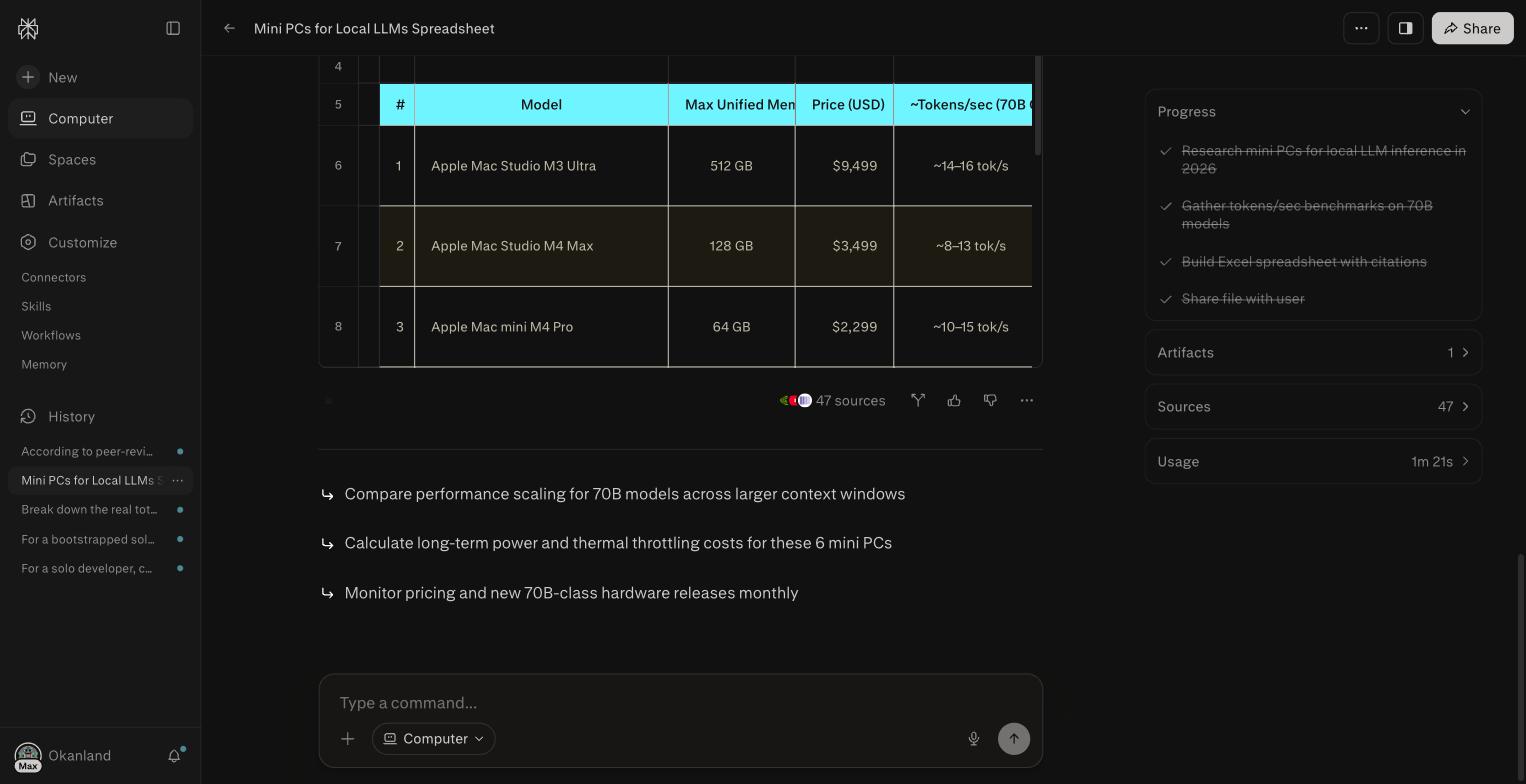Viewport: 1526px width, 784px height.
Task: Open the Computer section
Action: point(100,118)
